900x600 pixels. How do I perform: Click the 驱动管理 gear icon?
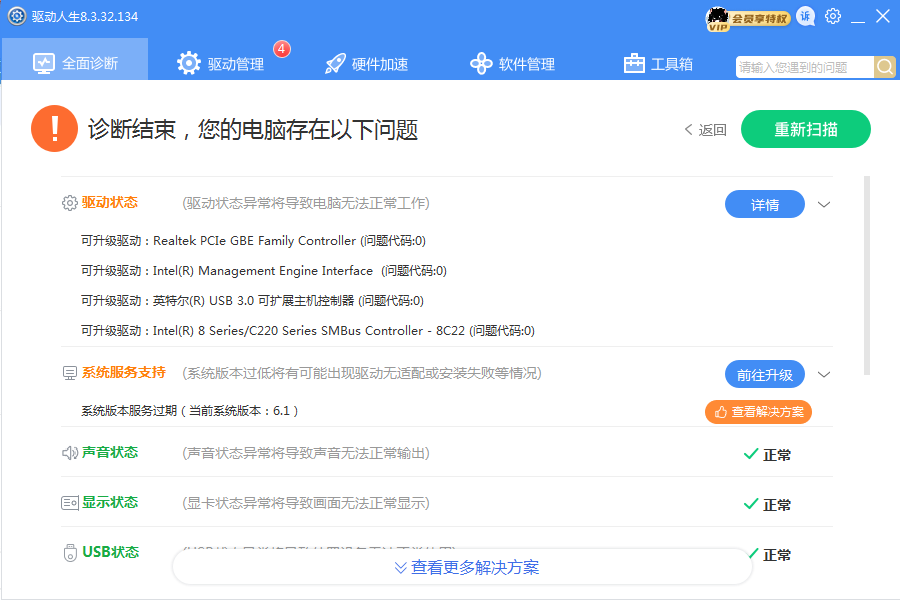pos(189,63)
